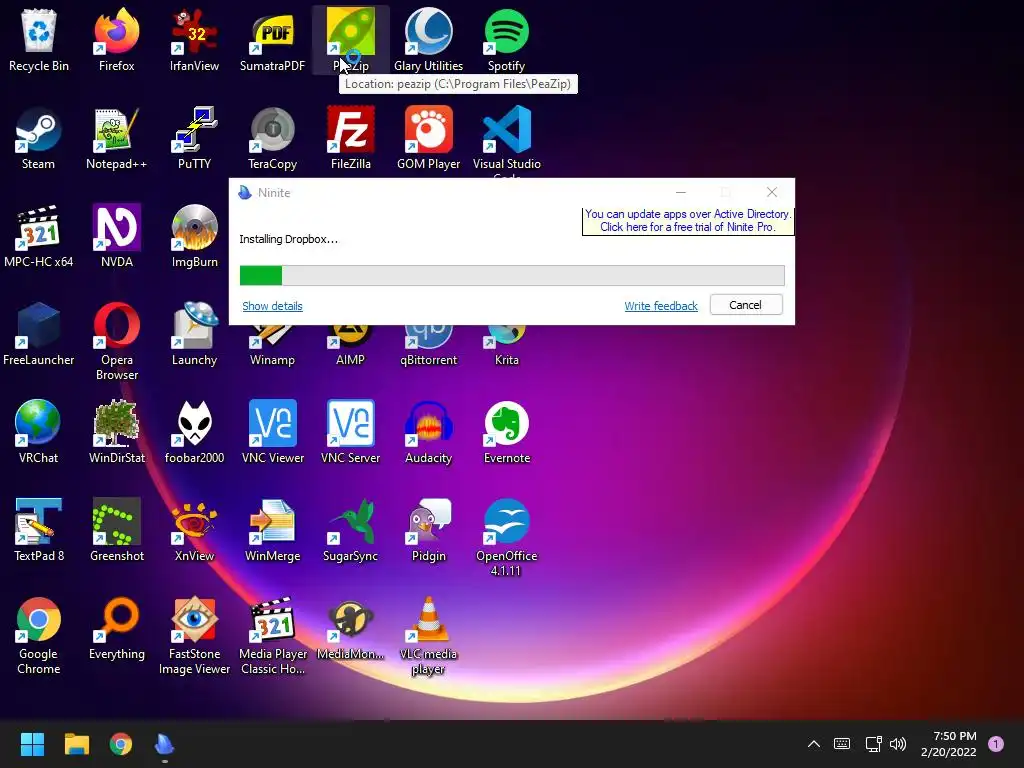Open the Write feedback link

click(x=661, y=306)
